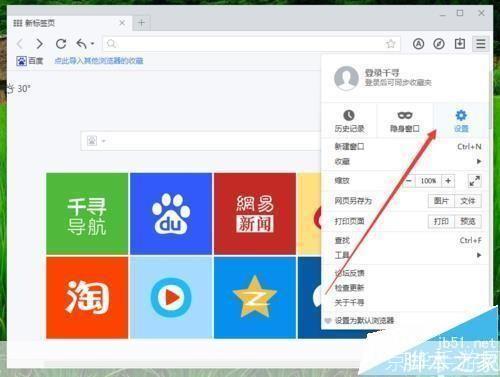Click the user avatar to log in
500x377 pixels.
click(x=346, y=78)
